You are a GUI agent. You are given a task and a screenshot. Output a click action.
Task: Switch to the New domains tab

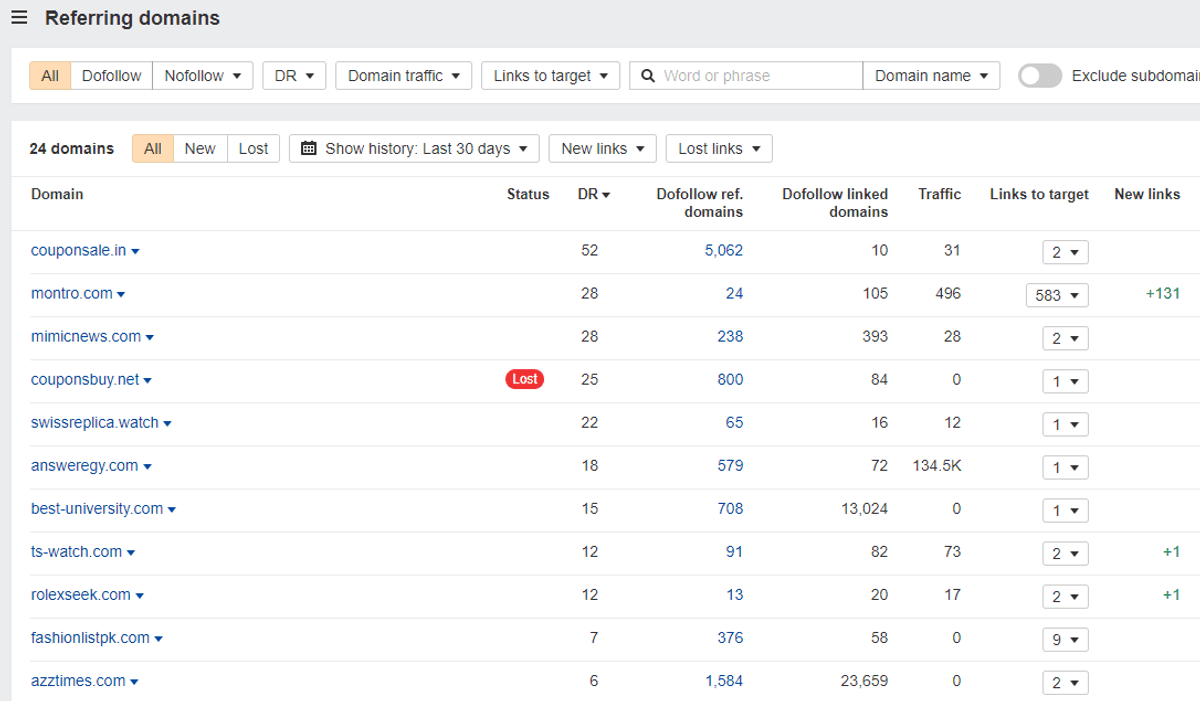pyautogui.click(x=200, y=148)
